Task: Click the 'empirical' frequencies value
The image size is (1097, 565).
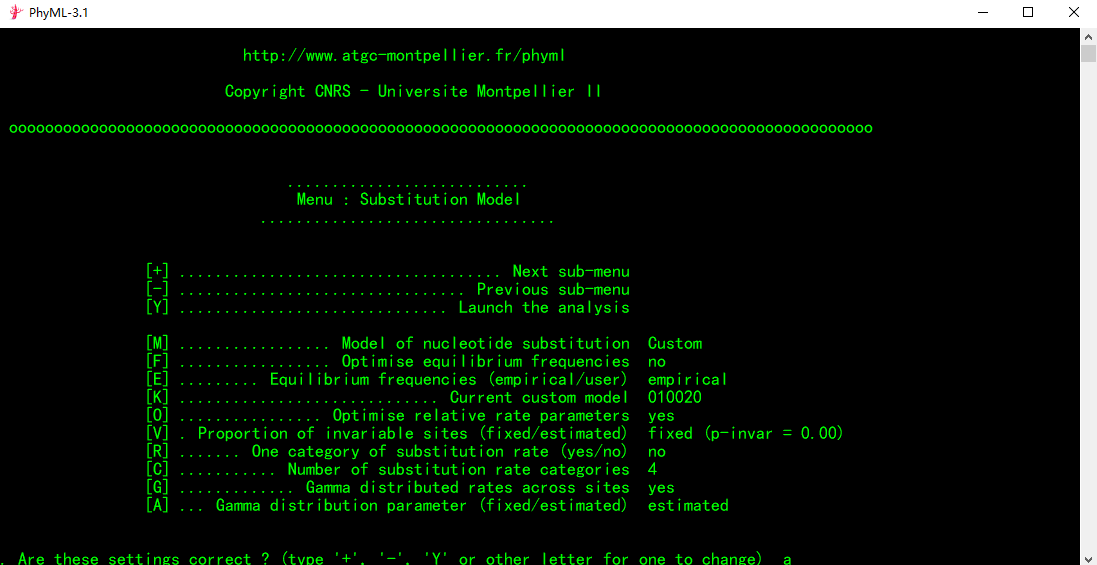Action: (688, 380)
